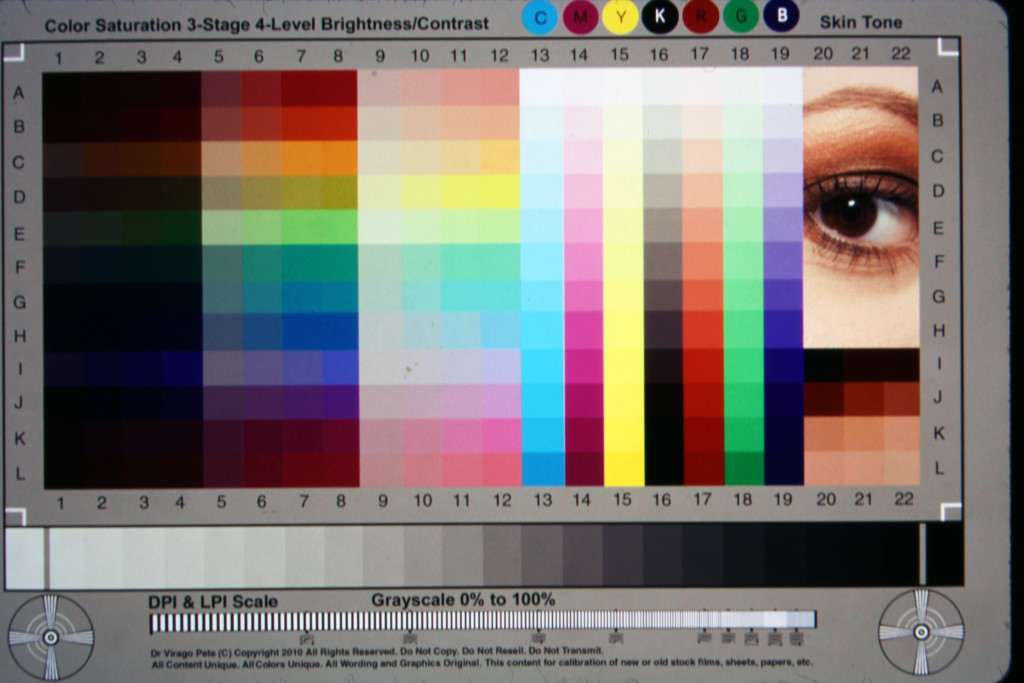Pick the bright yellow swatch in column 15, row L
The image size is (1024, 683).
pyautogui.click(x=623, y=469)
